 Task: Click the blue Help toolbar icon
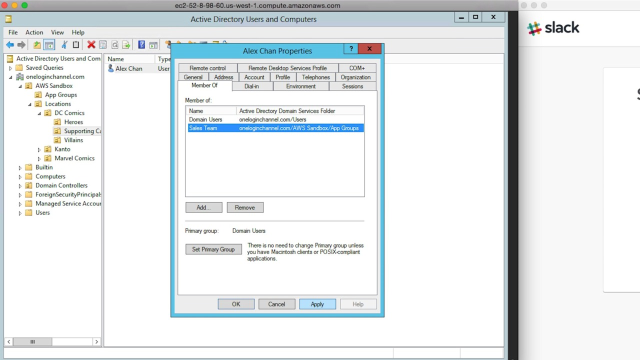[141, 45]
